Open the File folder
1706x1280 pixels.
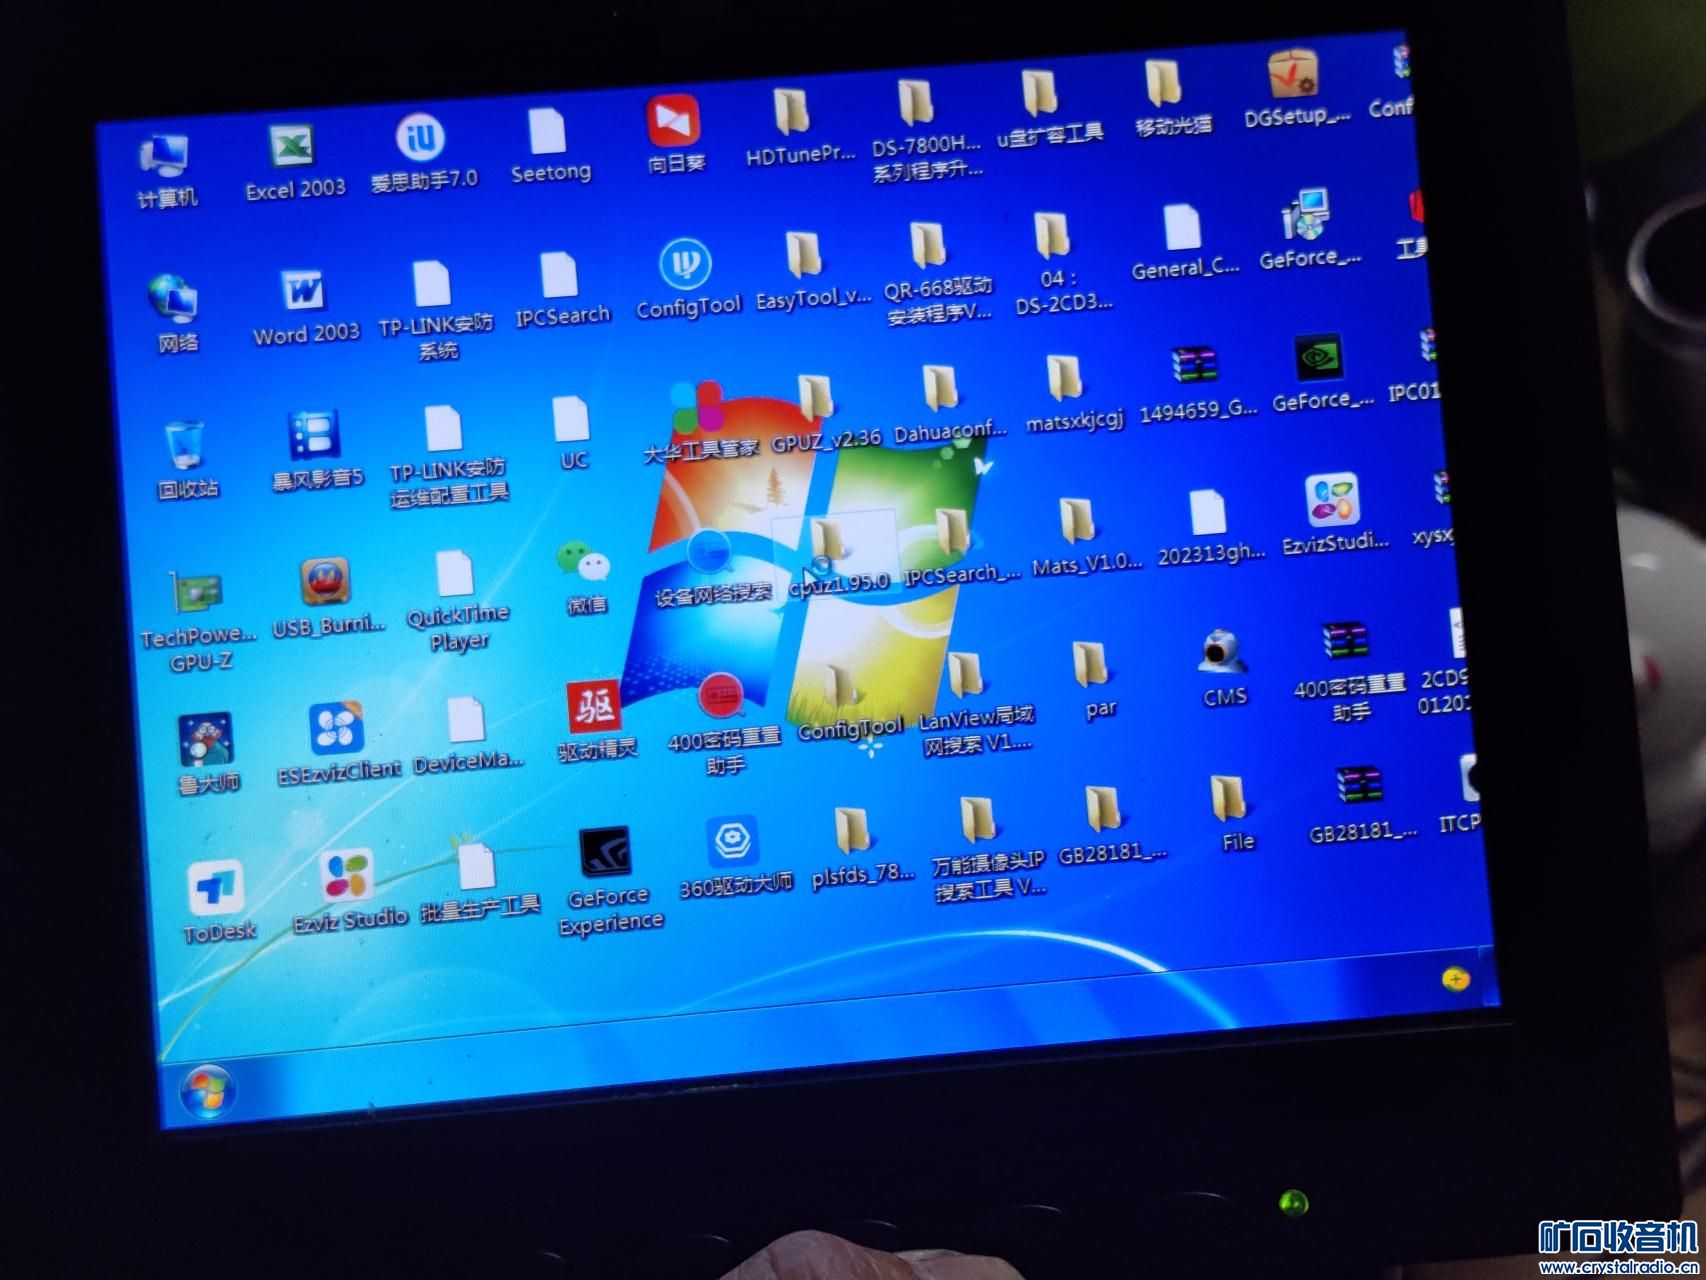coord(1228,800)
